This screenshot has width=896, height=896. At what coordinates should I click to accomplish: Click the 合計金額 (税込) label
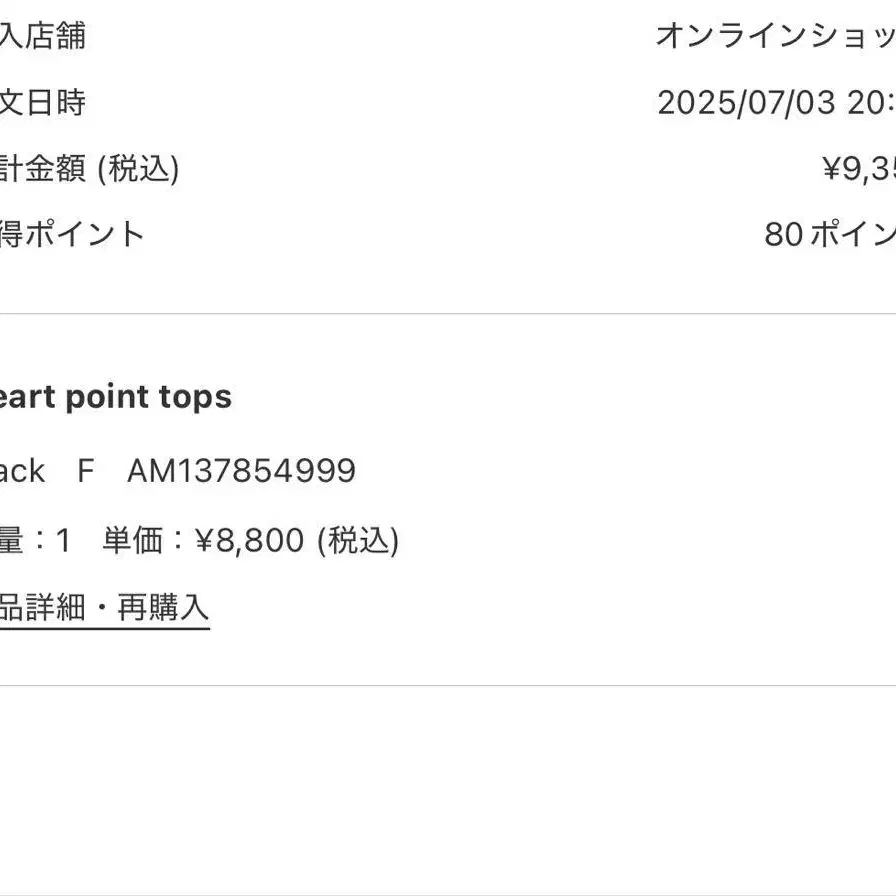89,169
